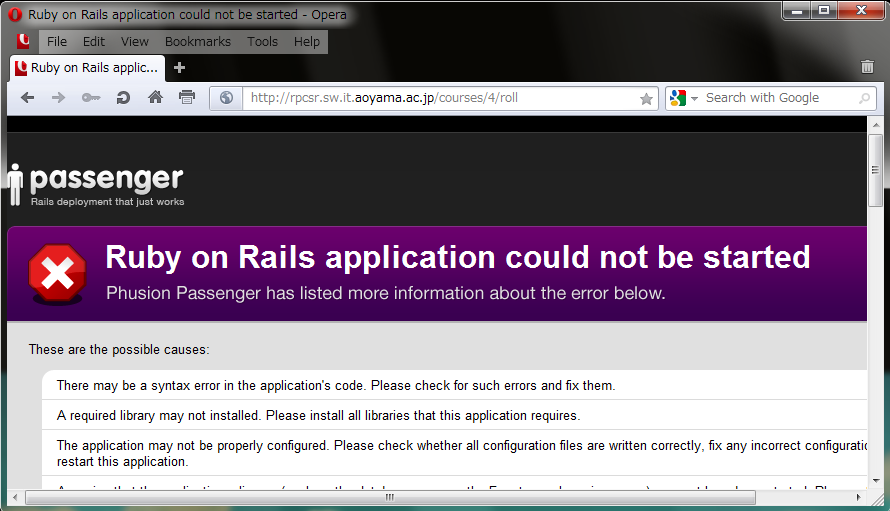Open the closed tabs trash icon

tap(867, 66)
